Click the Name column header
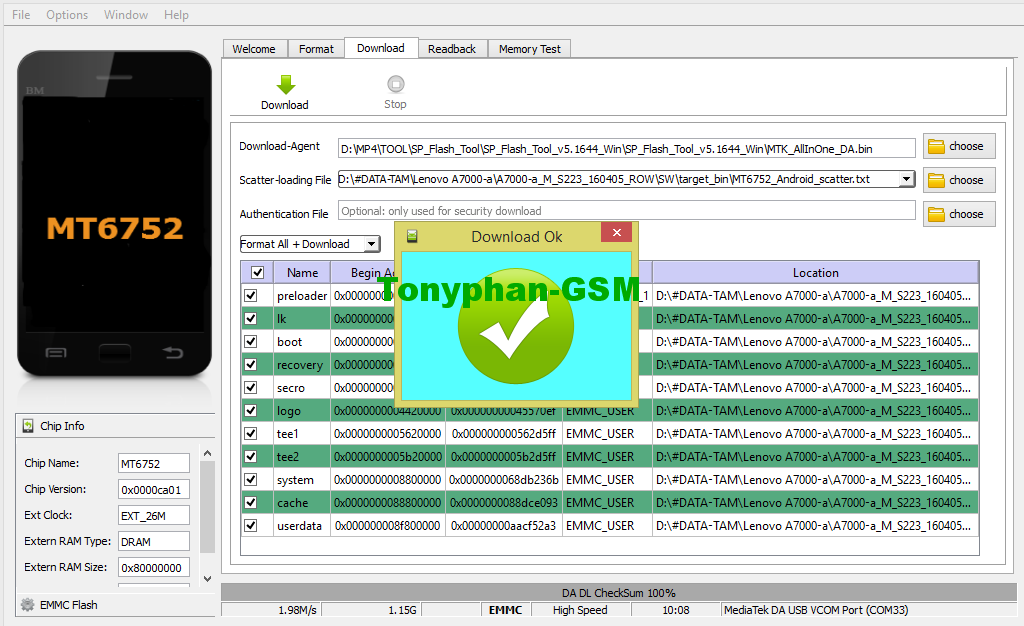1024x626 pixels. pyautogui.click(x=302, y=273)
